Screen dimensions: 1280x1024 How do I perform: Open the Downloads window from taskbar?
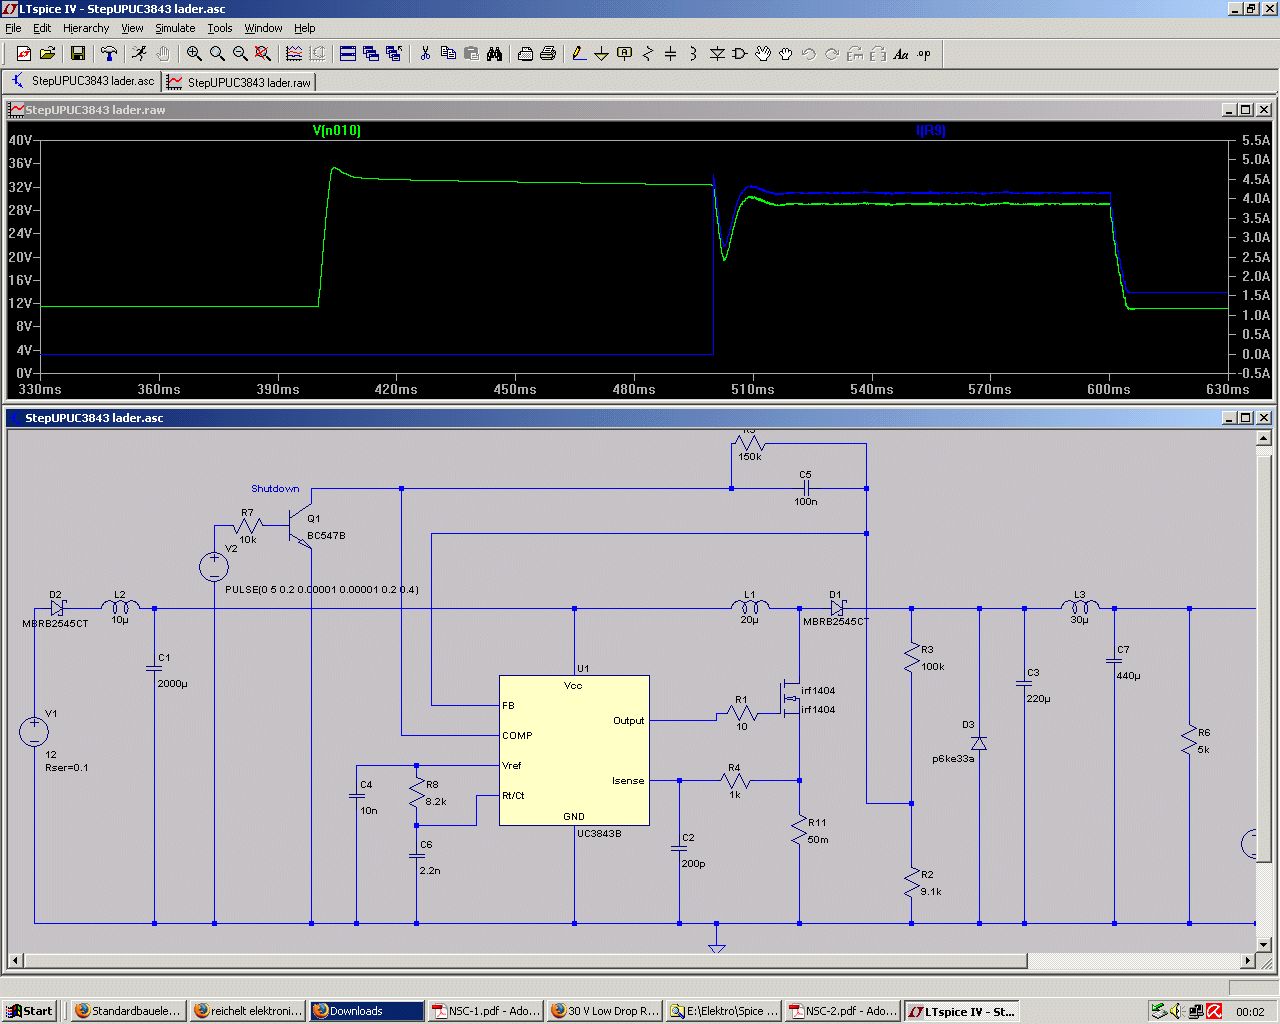pos(366,1011)
